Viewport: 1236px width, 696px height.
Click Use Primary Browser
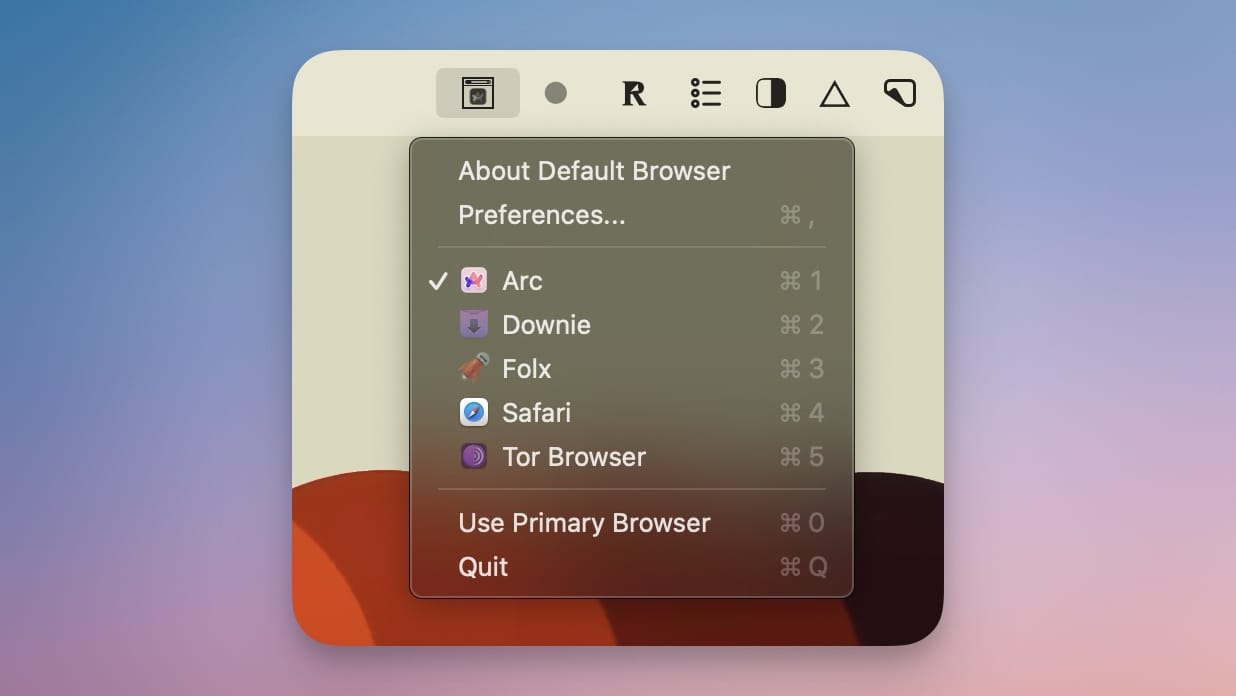584,522
